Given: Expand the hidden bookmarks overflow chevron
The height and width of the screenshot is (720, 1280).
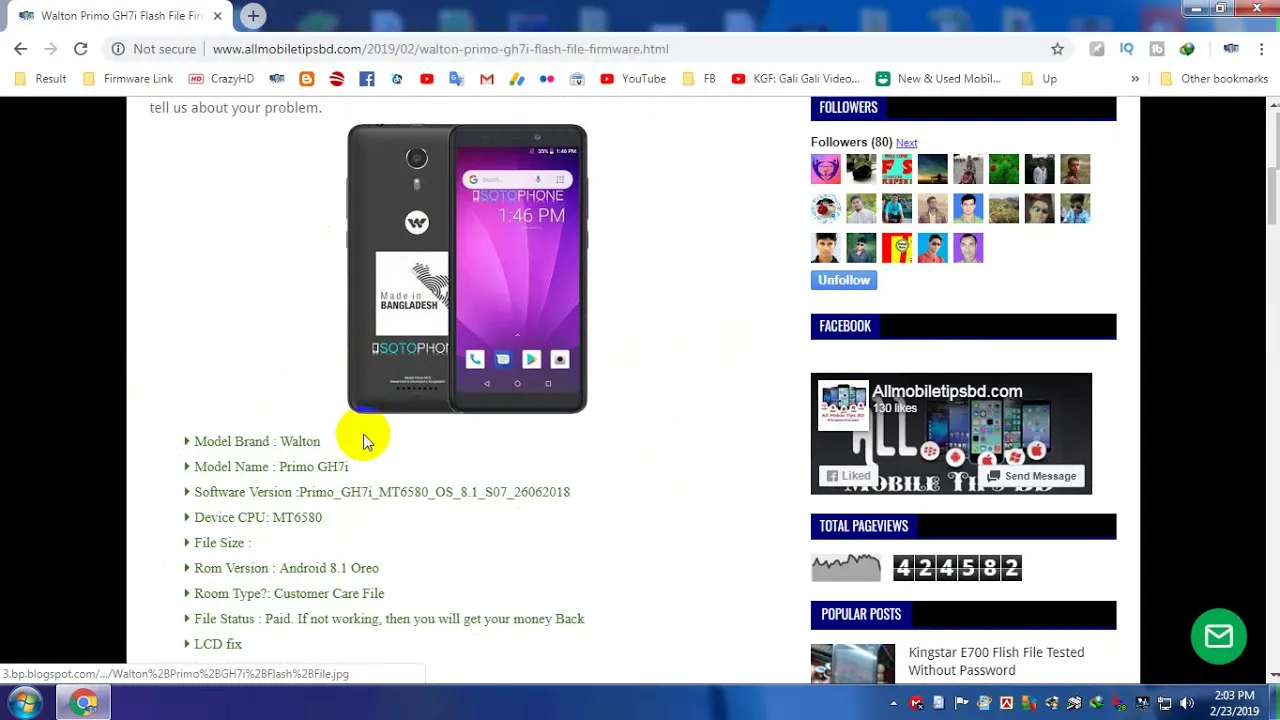Looking at the screenshot, I should click(1135, 79).
